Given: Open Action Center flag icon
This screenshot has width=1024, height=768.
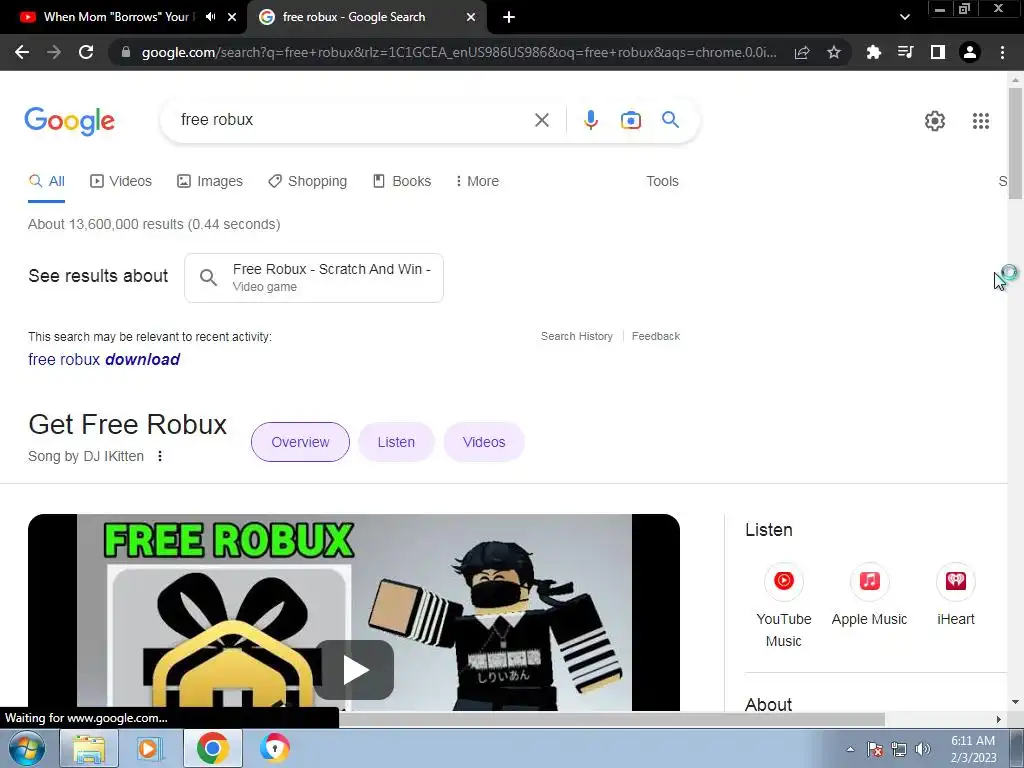Looking at the screenshot, I should click(x=874, y=749).
